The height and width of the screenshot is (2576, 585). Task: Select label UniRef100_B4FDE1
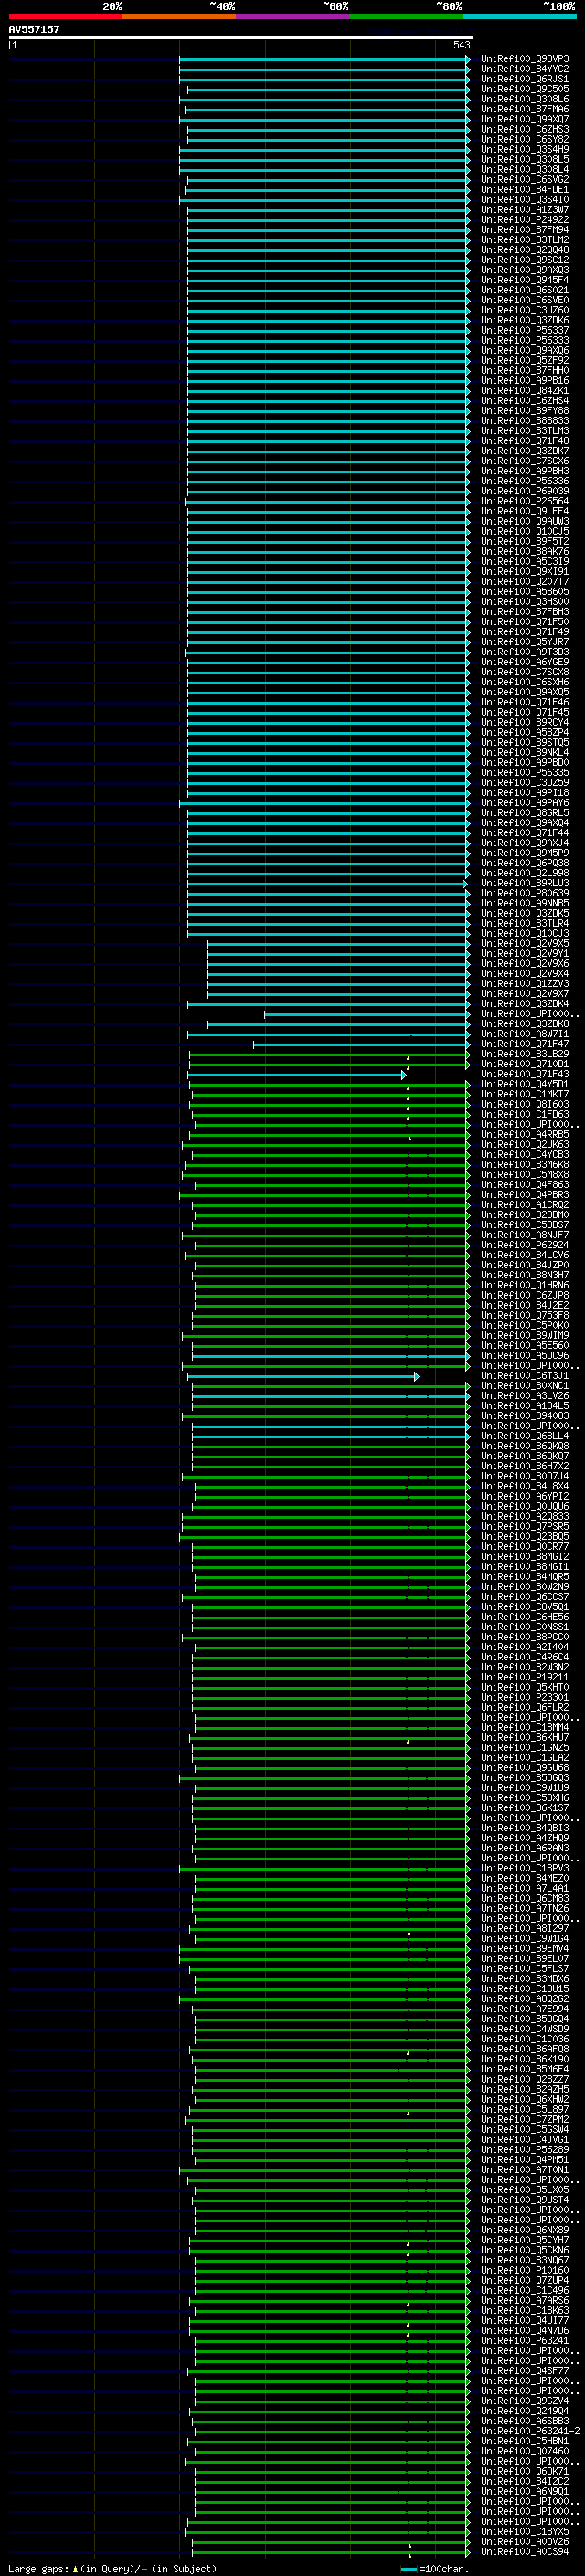(x=524, y=189)
